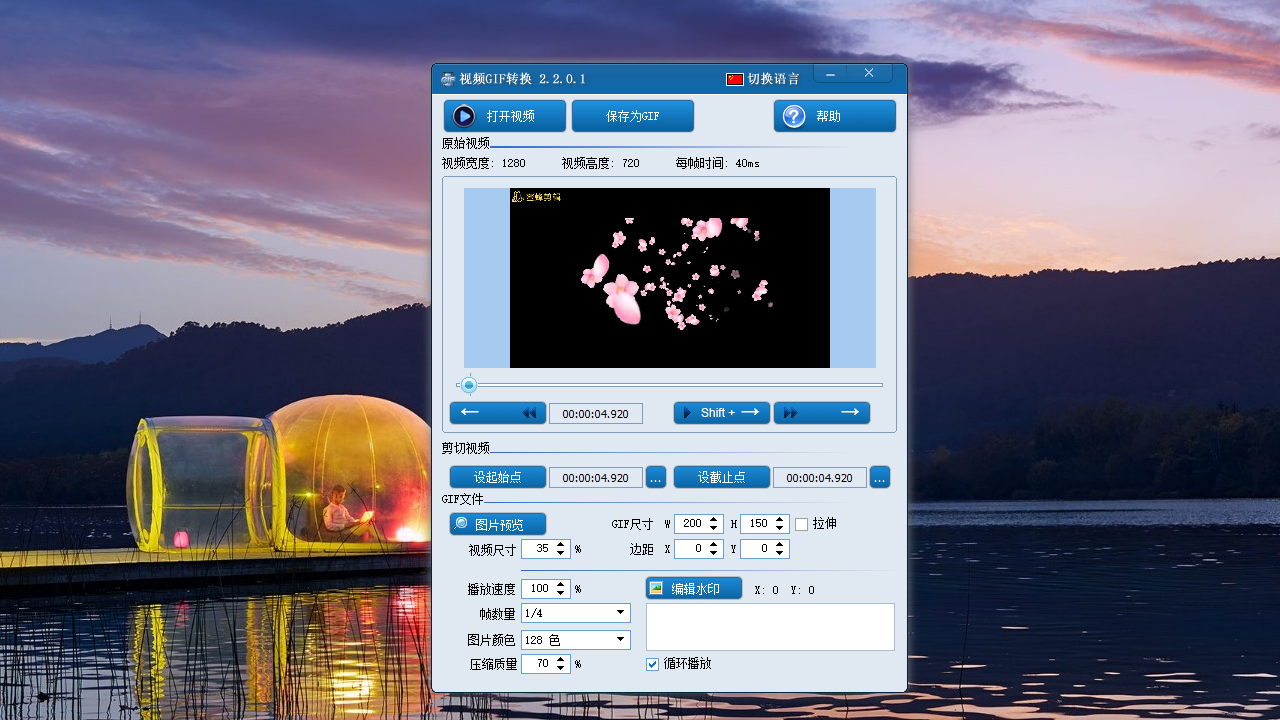Click the 切换语言 language flag icon
Image resolution: width=1280 pixels, height=720 pixels.
pos(735,79)
